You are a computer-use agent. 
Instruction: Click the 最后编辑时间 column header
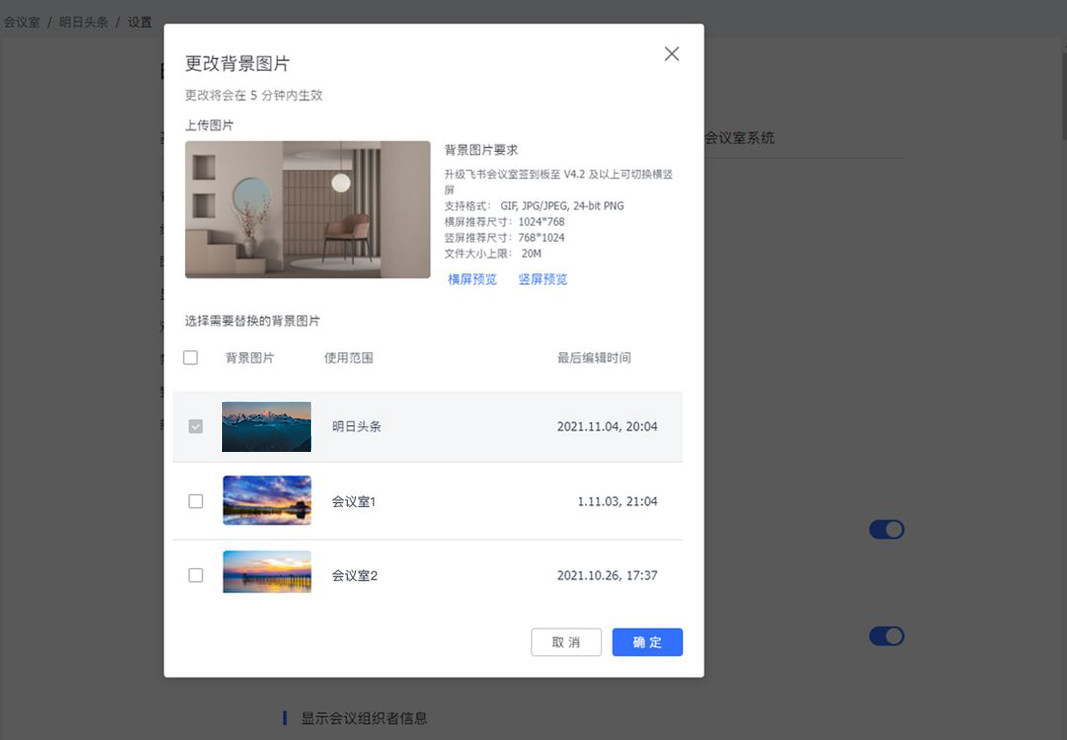click(x=594, y=358)
